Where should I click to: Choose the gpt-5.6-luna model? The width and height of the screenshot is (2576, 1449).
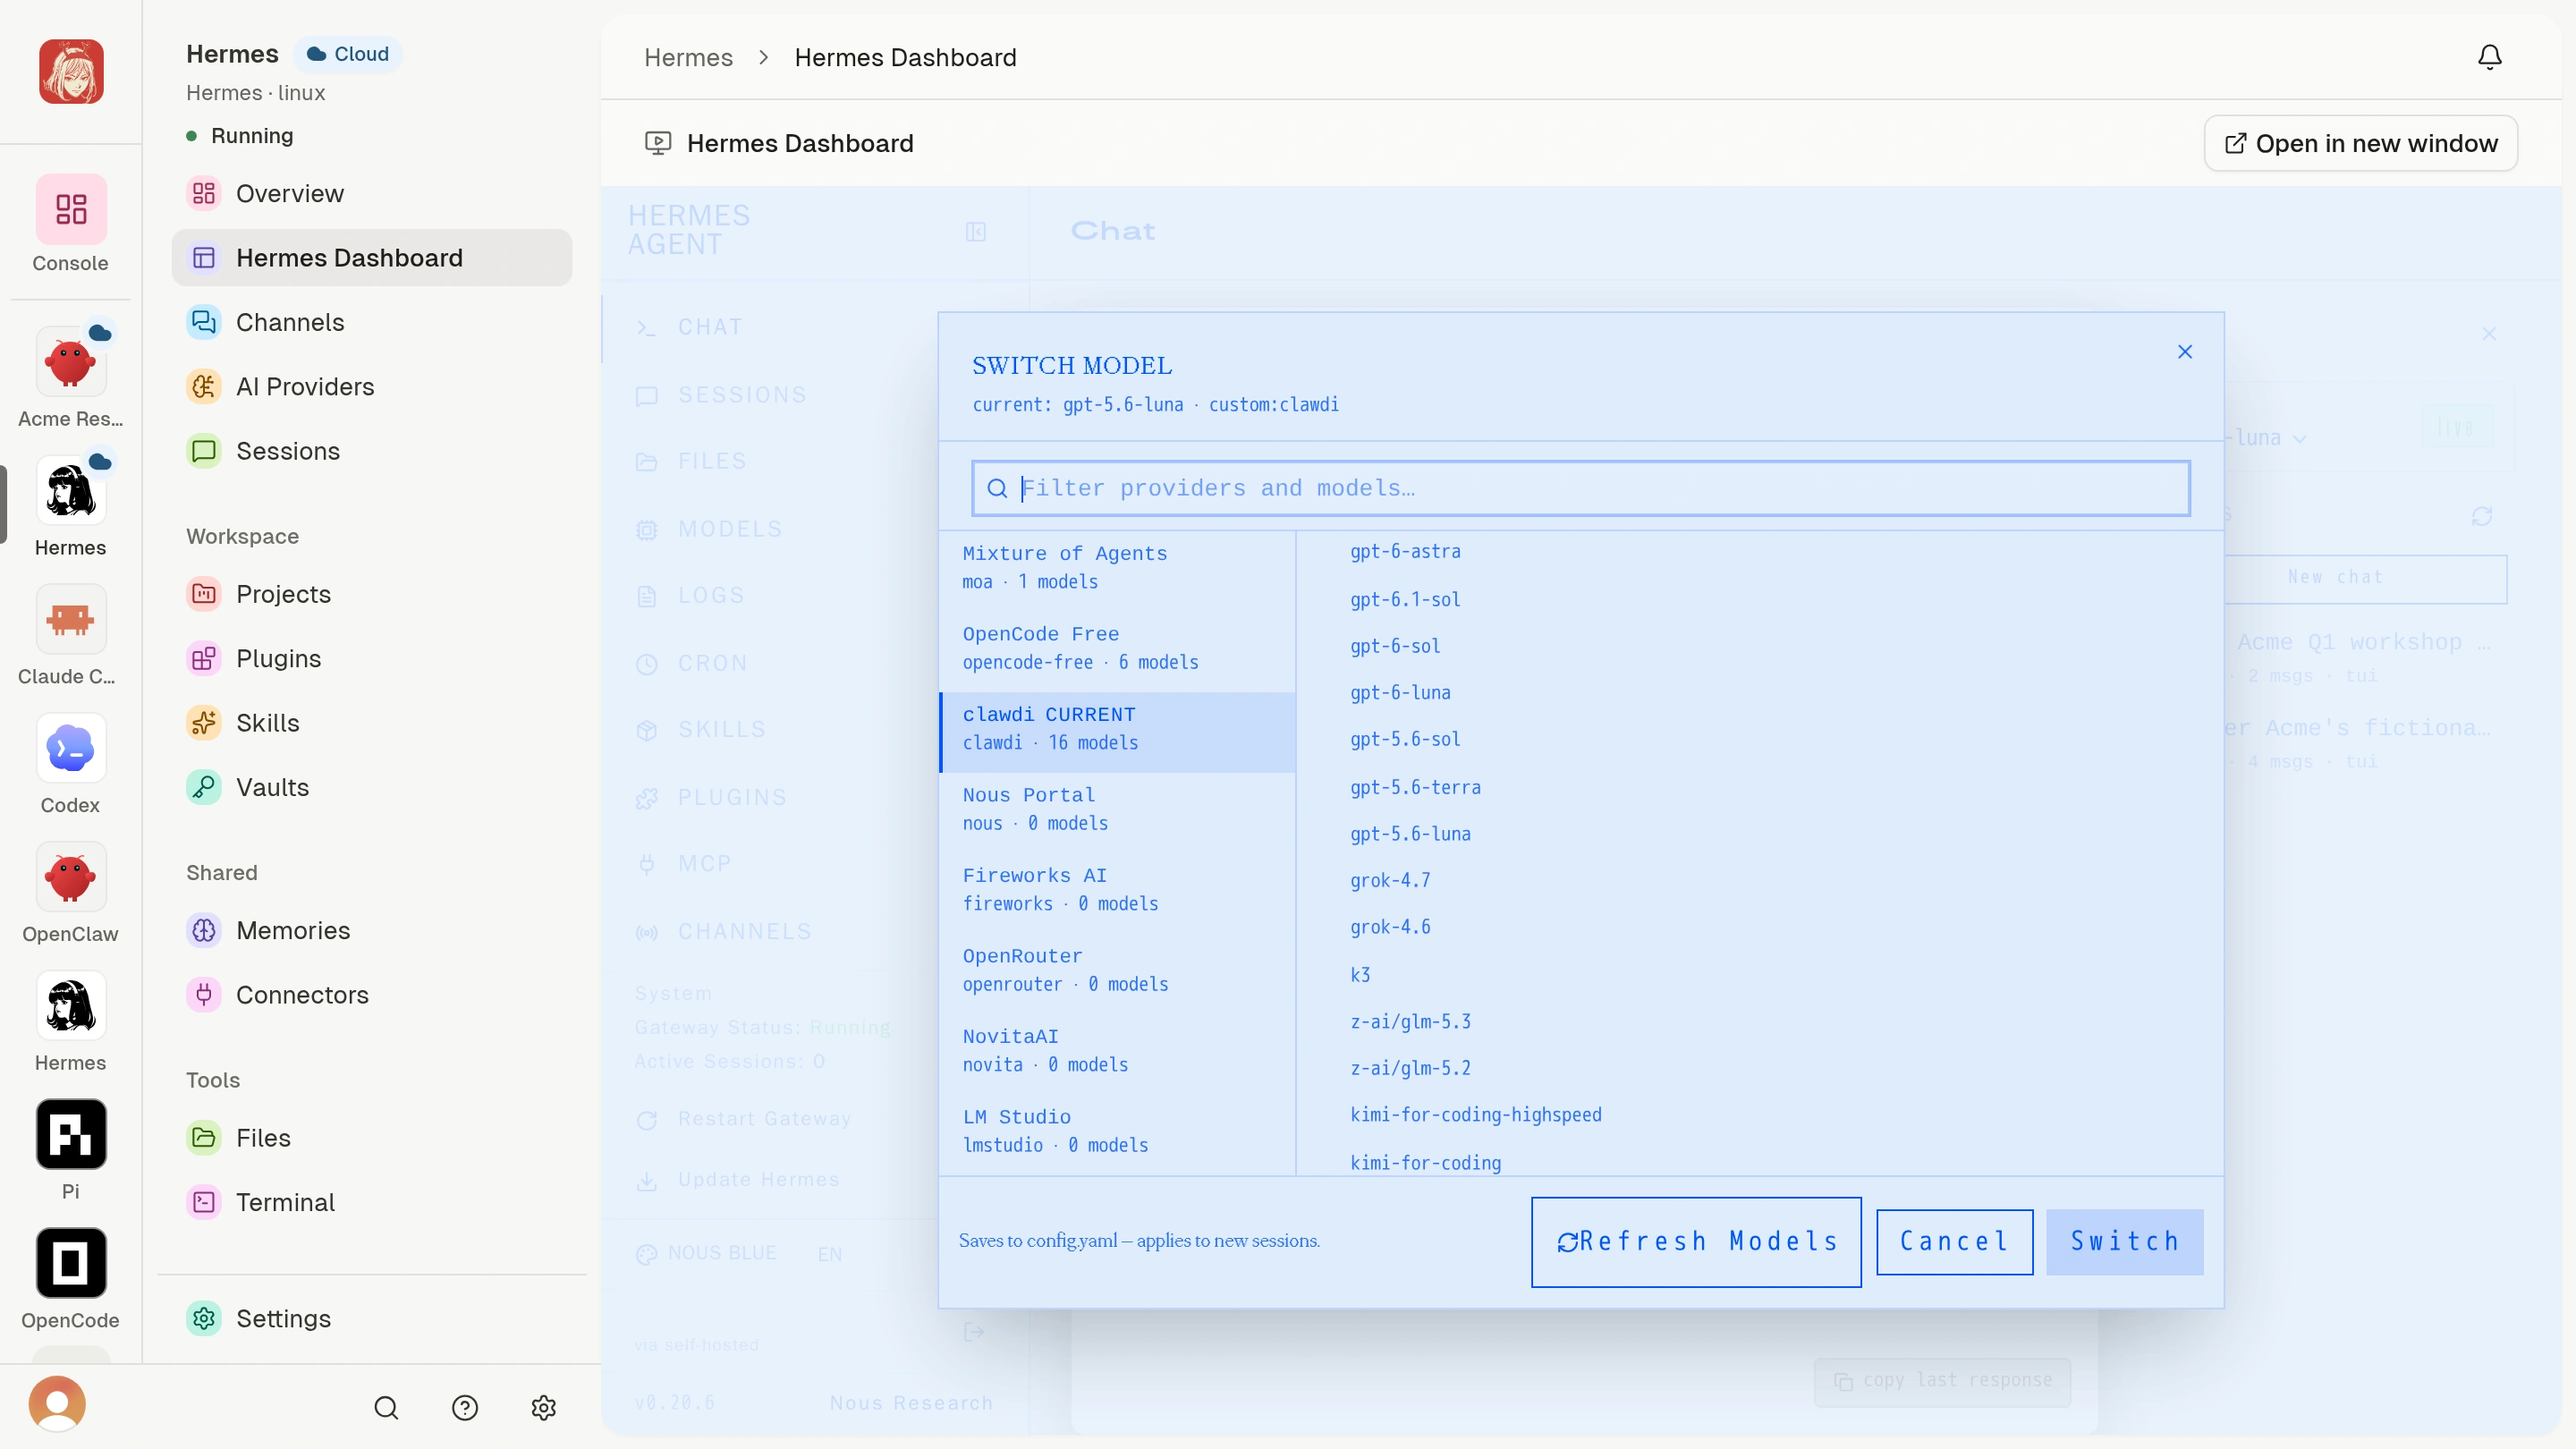pyautogui.click(x=1410, y=834)
